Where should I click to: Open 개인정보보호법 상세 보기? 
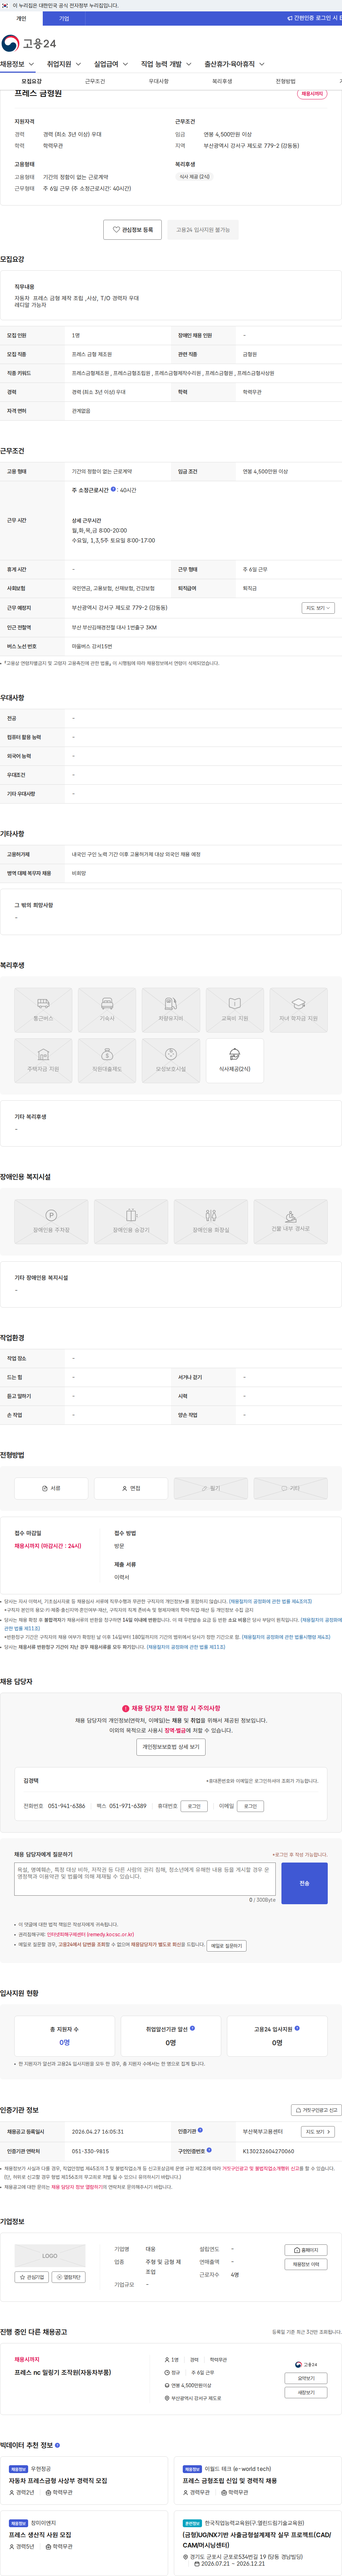(x=171, y=1747)
